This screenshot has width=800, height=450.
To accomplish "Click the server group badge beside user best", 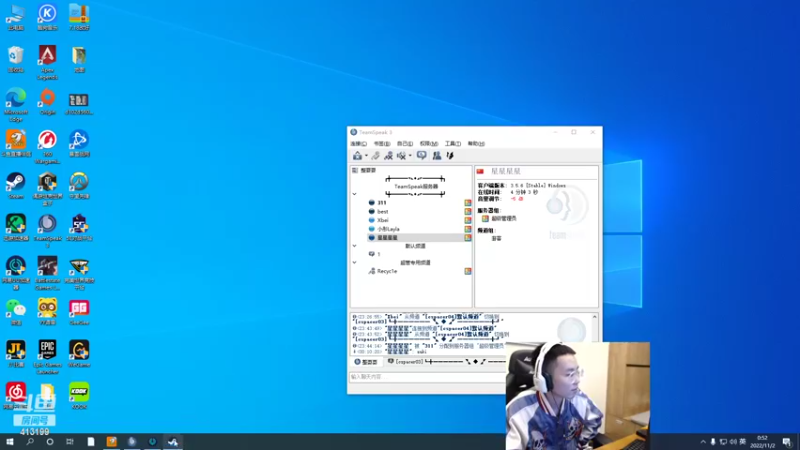I will (468, 211).
